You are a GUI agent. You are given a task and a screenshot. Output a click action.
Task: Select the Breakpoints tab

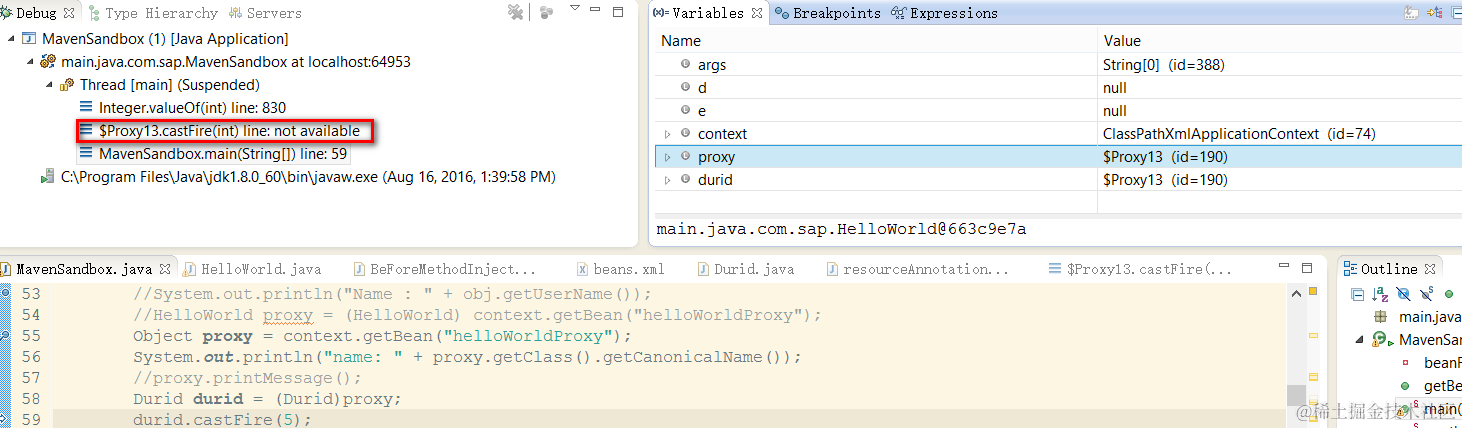click(828, 13)
